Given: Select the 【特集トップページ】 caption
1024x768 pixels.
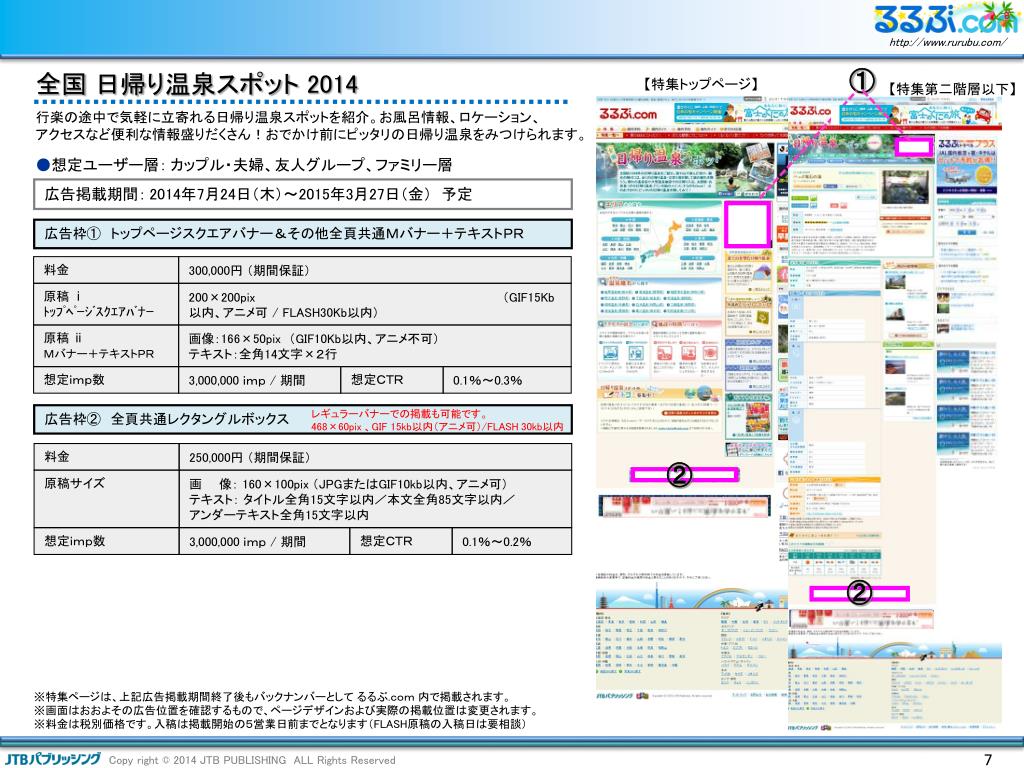Looking at the screenshot, I should [700, 84].
